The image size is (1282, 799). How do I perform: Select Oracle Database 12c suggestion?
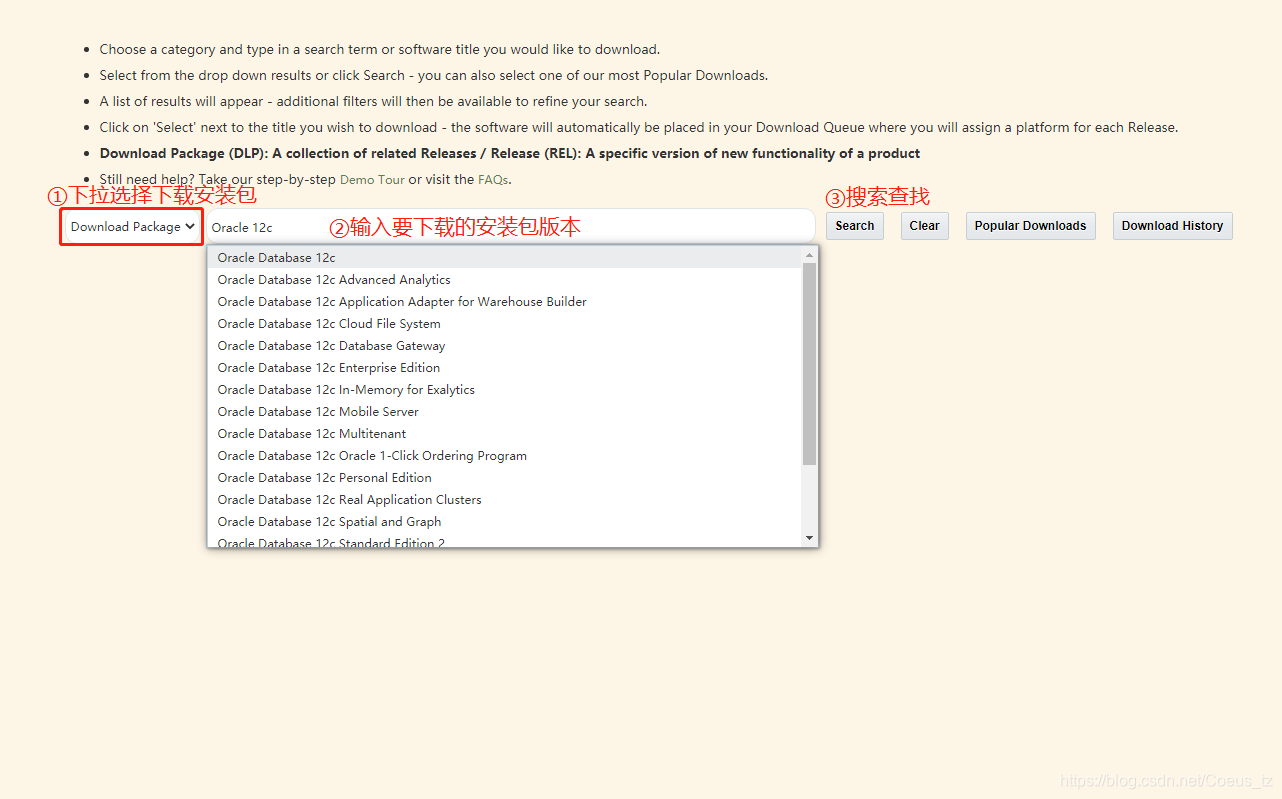(x=505, y=258)
